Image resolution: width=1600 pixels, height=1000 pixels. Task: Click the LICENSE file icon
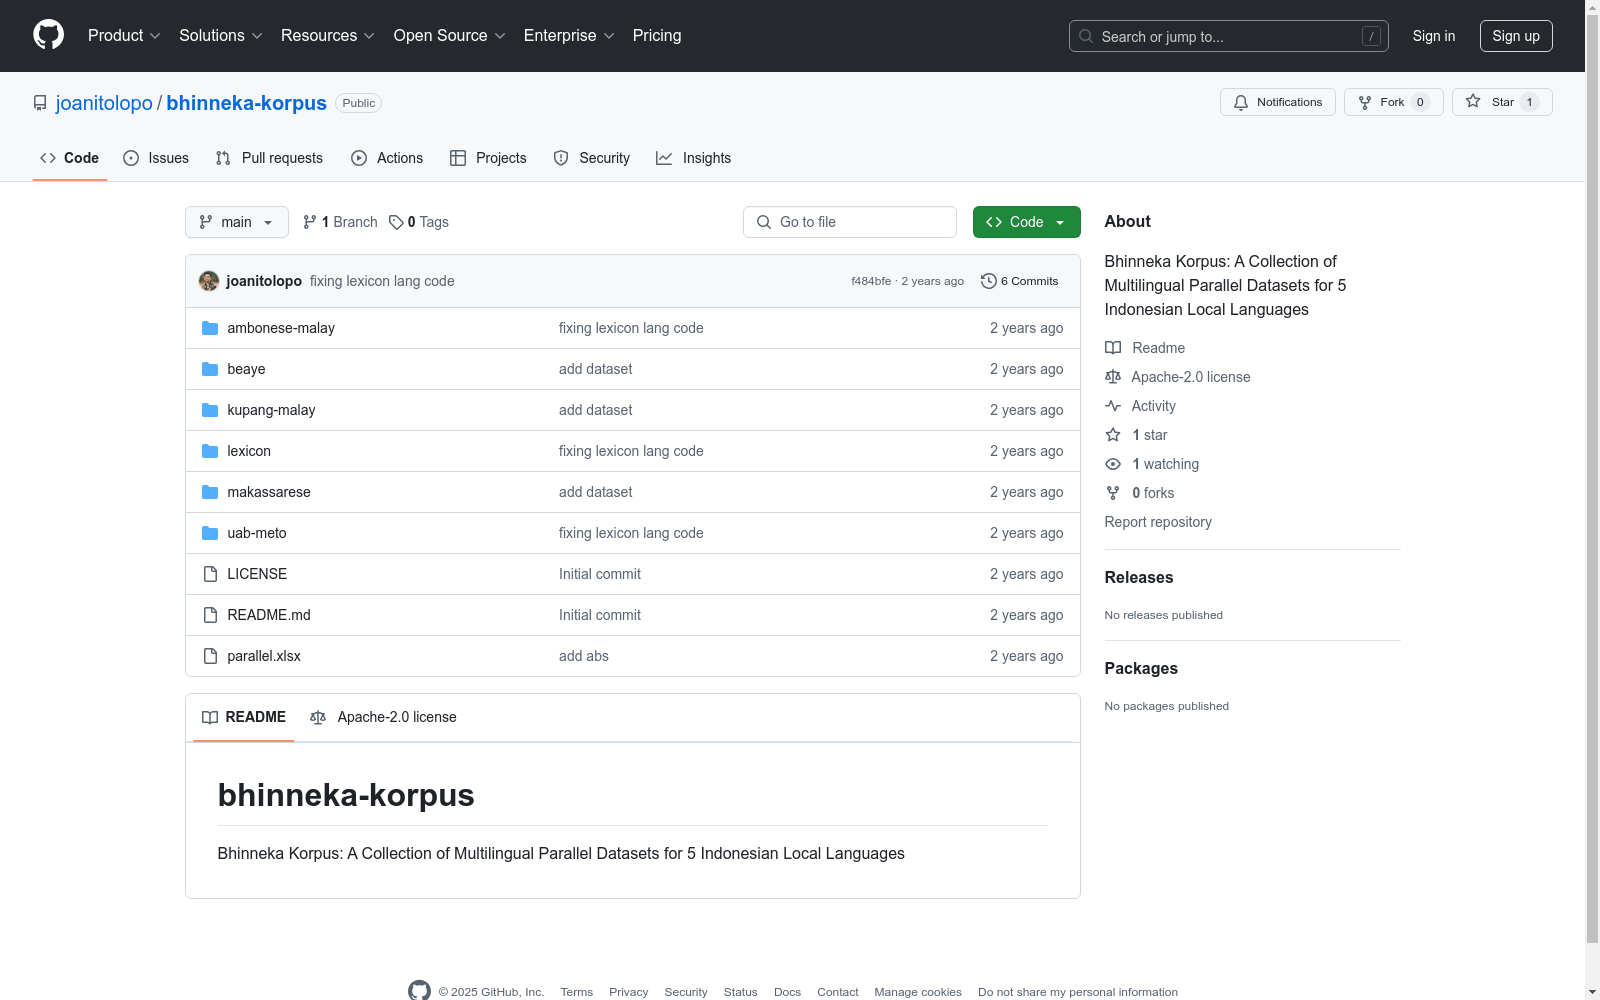[x=210, y=574]
